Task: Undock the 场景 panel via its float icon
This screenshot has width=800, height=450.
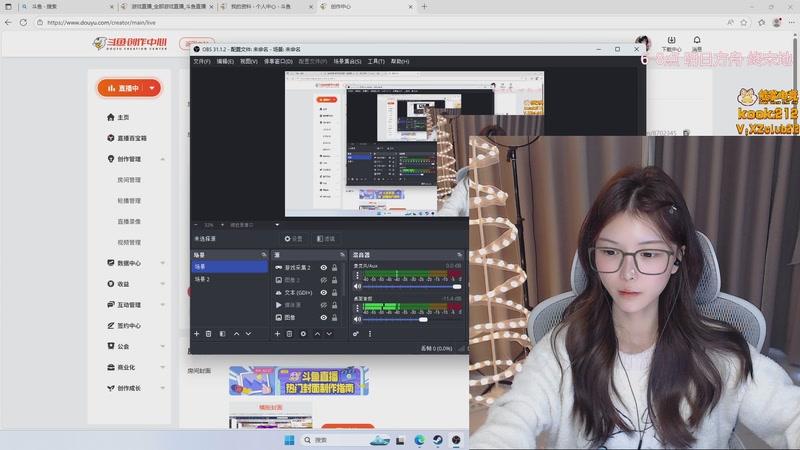Action: [x=264, y=255]
